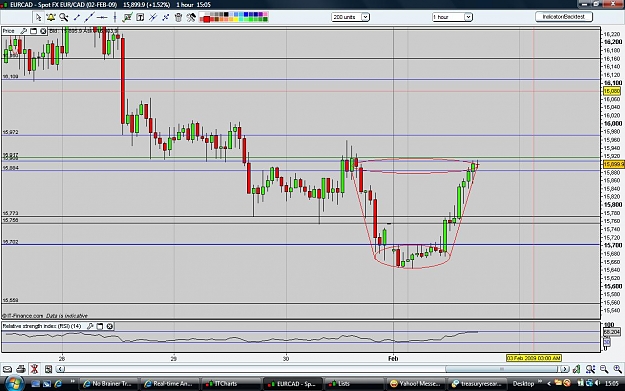Click Price panel window icon
This screenshot has width=625, height=391.
click(33, 31)
